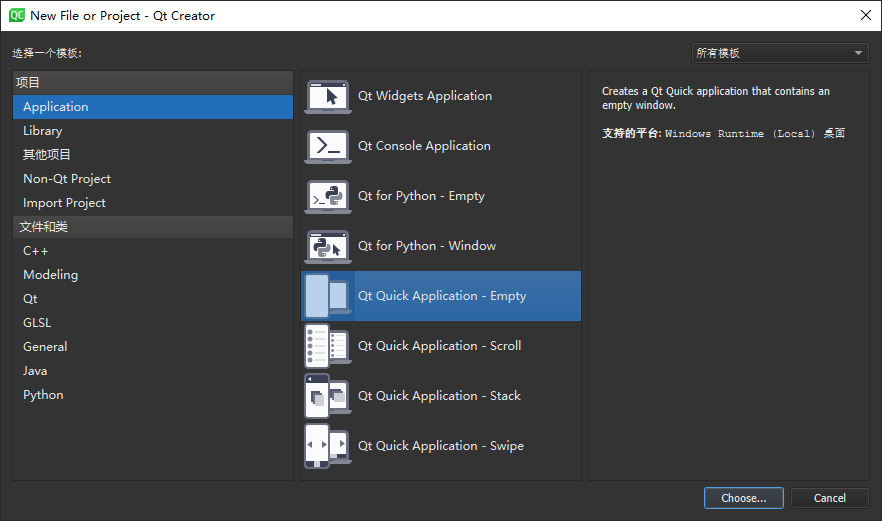Choose the Qt Quick Application - Stack label
882x521 pixels.
tap(439, 396)
